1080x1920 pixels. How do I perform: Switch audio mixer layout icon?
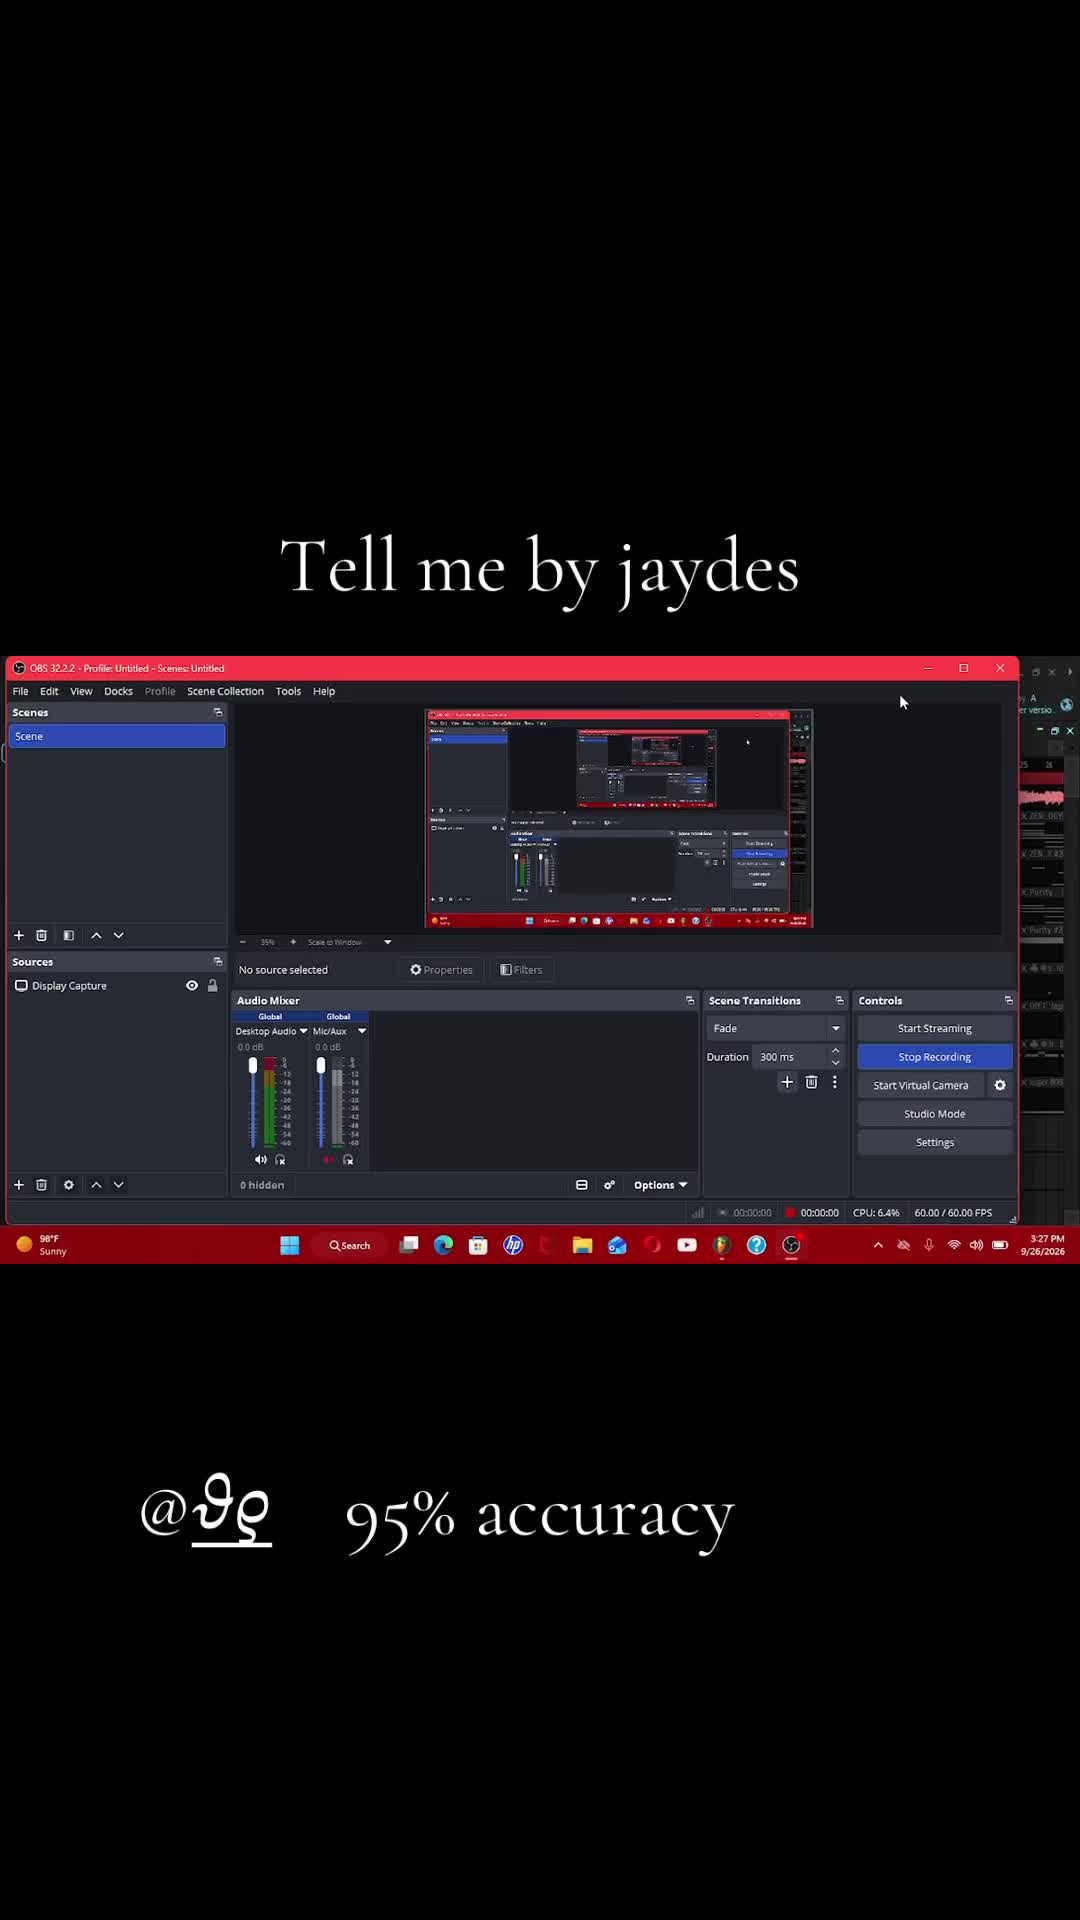pos(582,1185)
